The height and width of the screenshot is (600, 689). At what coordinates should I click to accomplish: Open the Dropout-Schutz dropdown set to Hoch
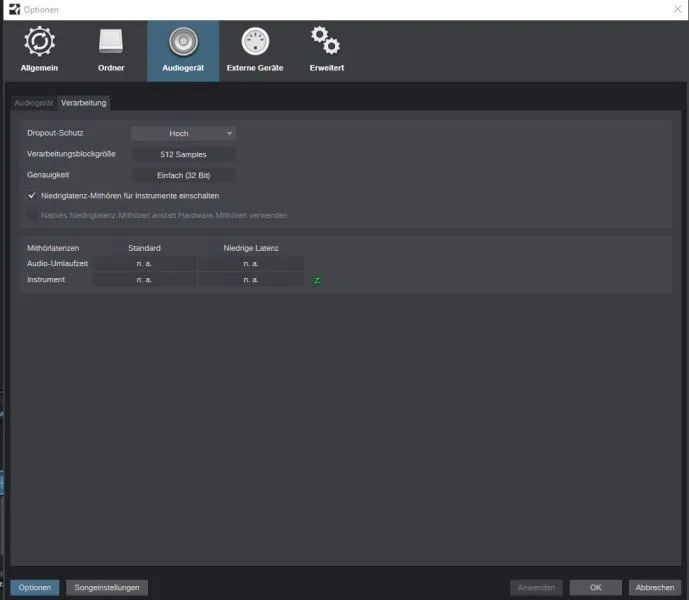183,133
